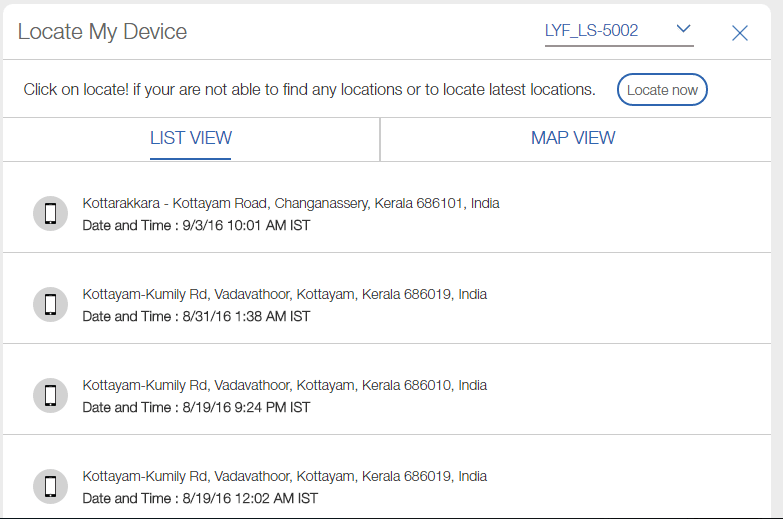Click the phone icon for the 8/31/16 entry

click(x=50, y=305)
